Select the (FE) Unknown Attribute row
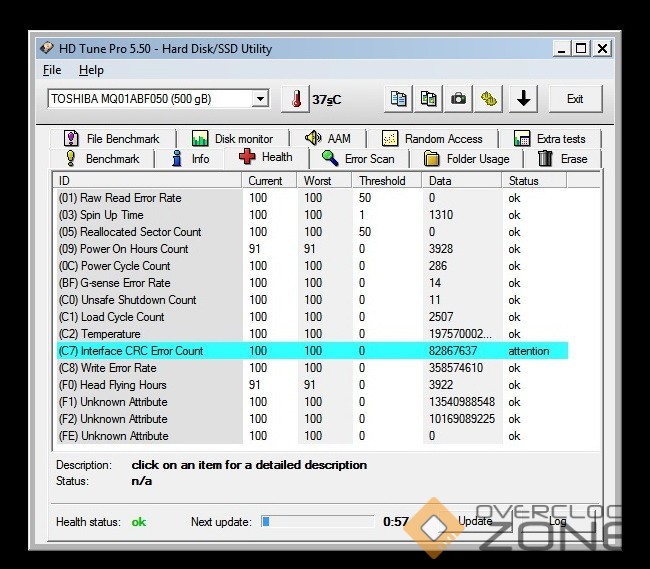650x569 pixels. [x=311, y=436]
